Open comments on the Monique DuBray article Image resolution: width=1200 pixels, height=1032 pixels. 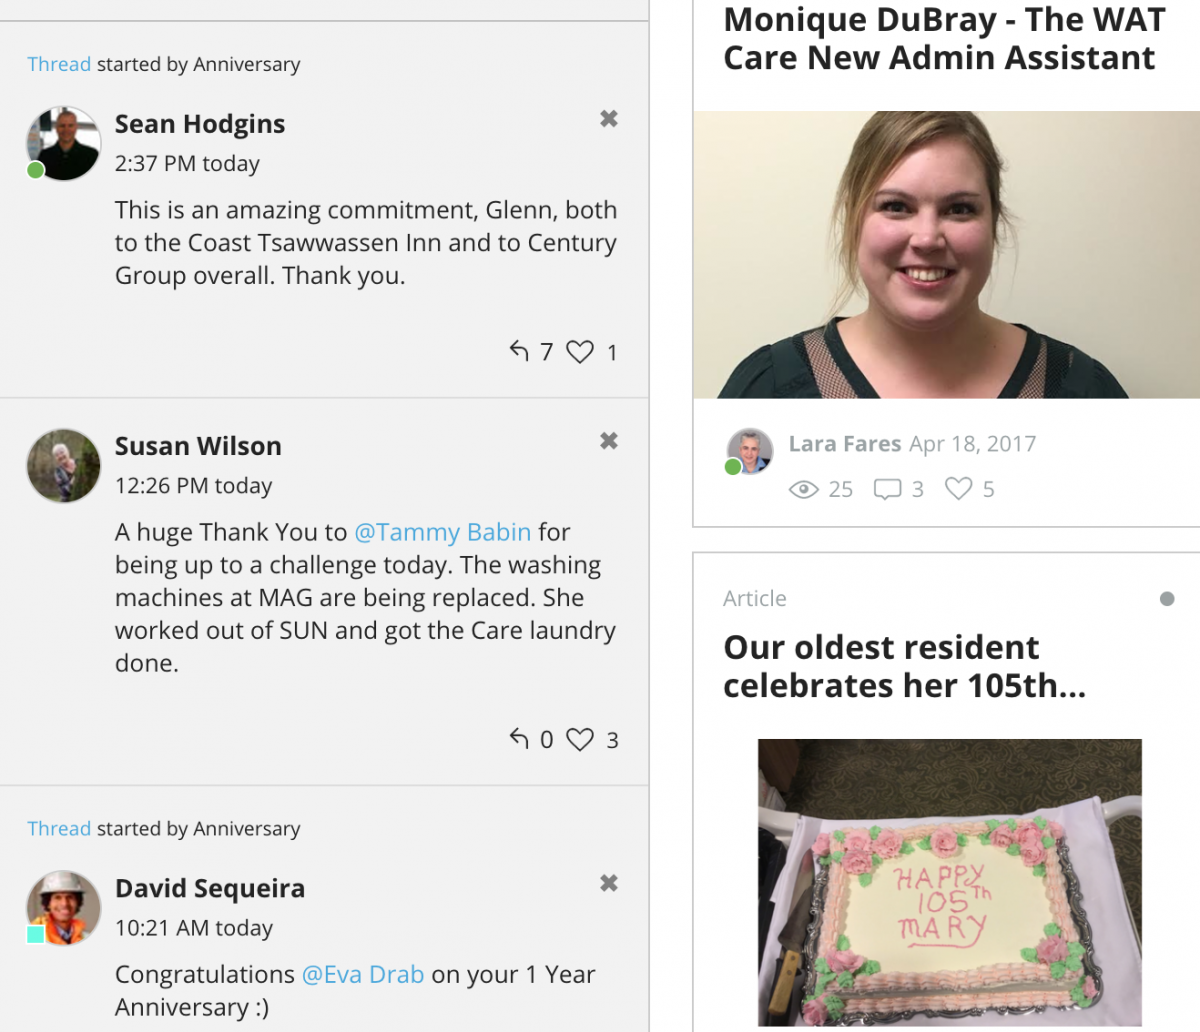click(x=887, y=489)
